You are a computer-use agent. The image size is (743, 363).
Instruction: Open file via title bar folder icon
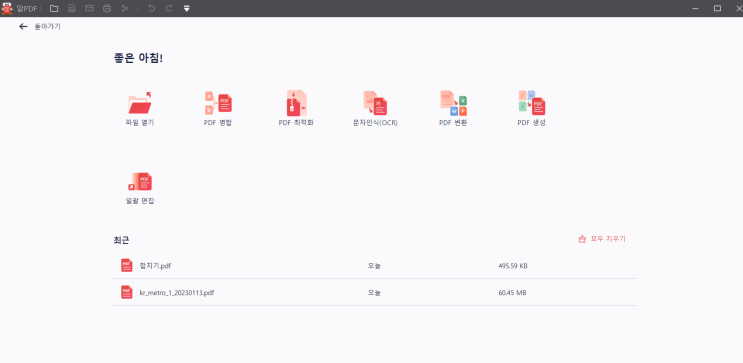tap(54, 9)
